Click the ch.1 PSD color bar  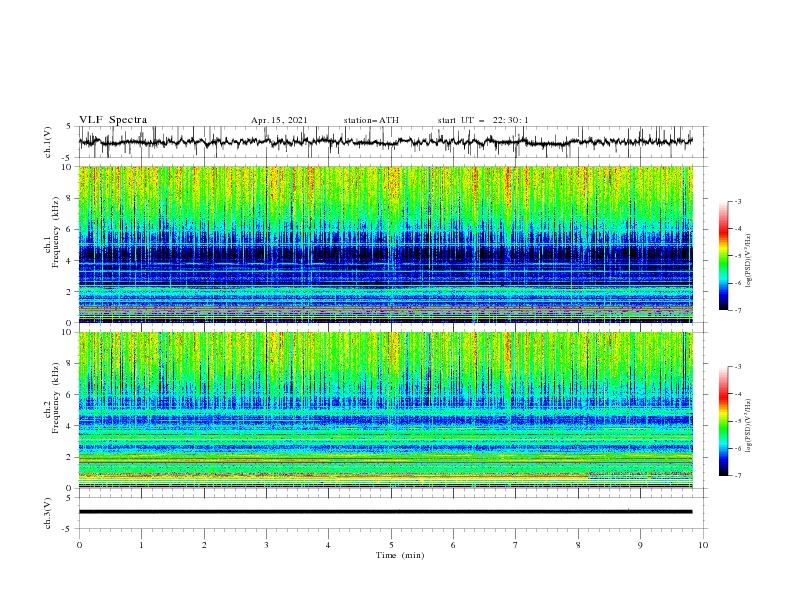(x=723, y=256)
